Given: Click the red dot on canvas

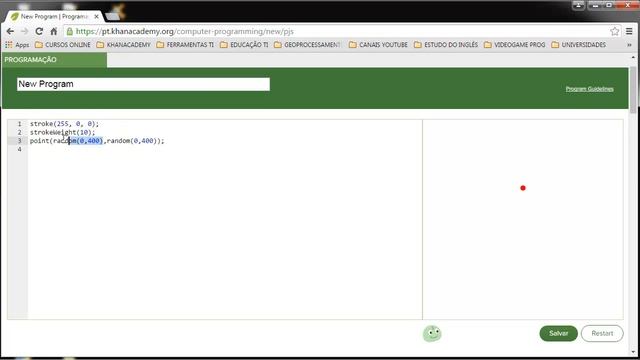Looking at the screenshot, I should tap(523, 188).
